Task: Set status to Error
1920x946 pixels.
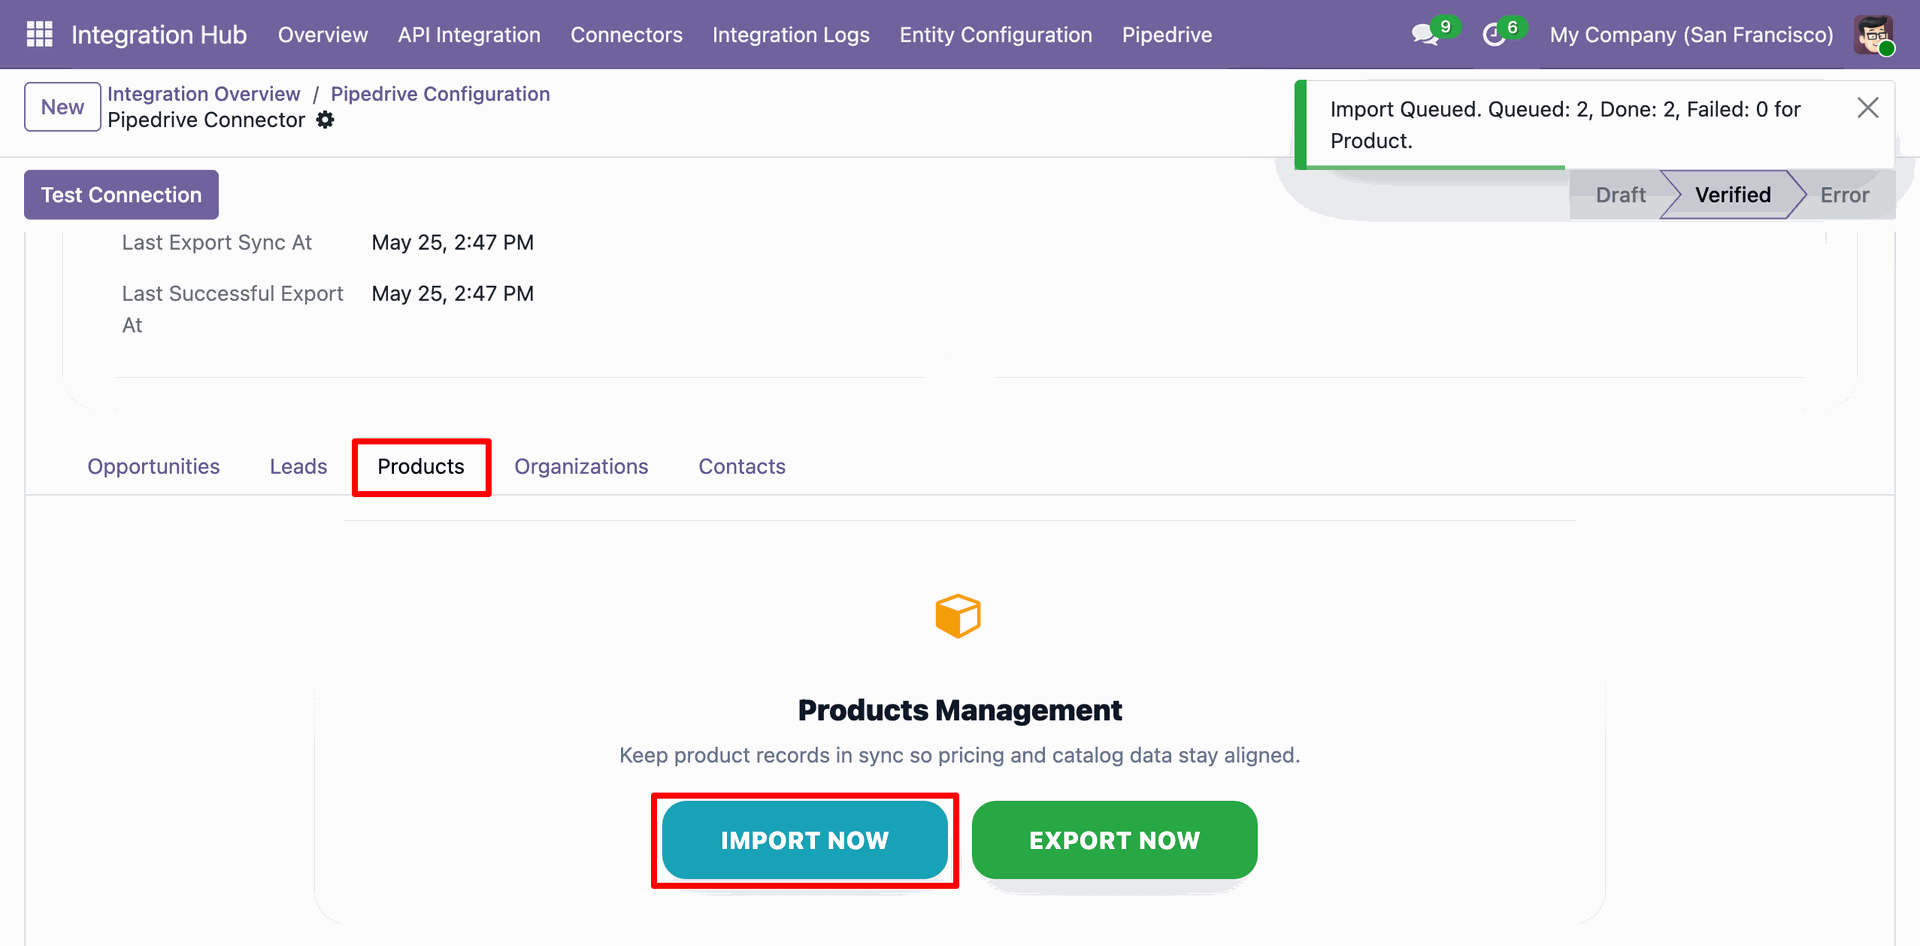Action: [1844, 195]
